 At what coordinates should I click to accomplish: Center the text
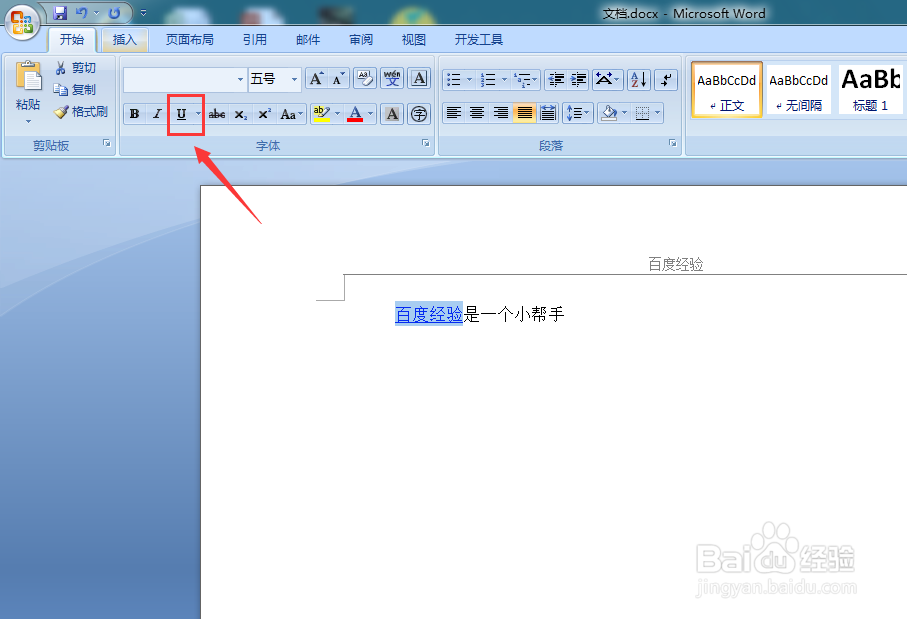pyautogui.click(x=477, y=113)
